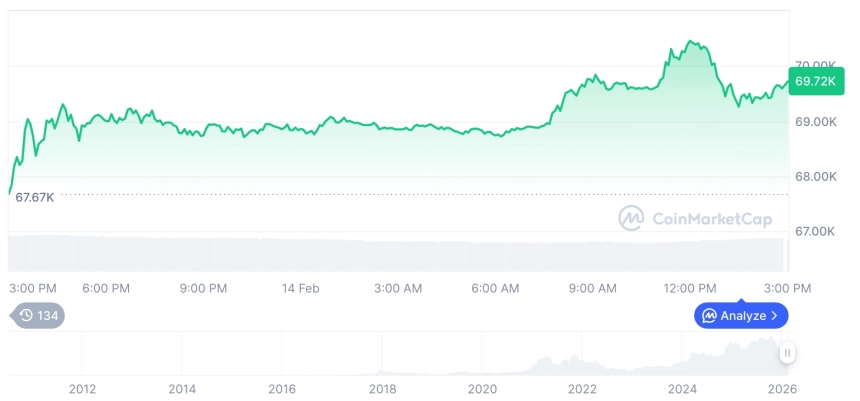Click the 6:00 AM time axis label
Image resolution: width=860 pixels, height=401 pixels.
[x=495, y=288]
